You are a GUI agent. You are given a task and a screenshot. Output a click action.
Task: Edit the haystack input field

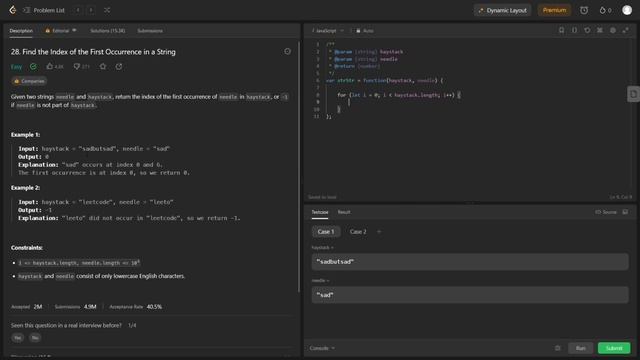point(470,262)
